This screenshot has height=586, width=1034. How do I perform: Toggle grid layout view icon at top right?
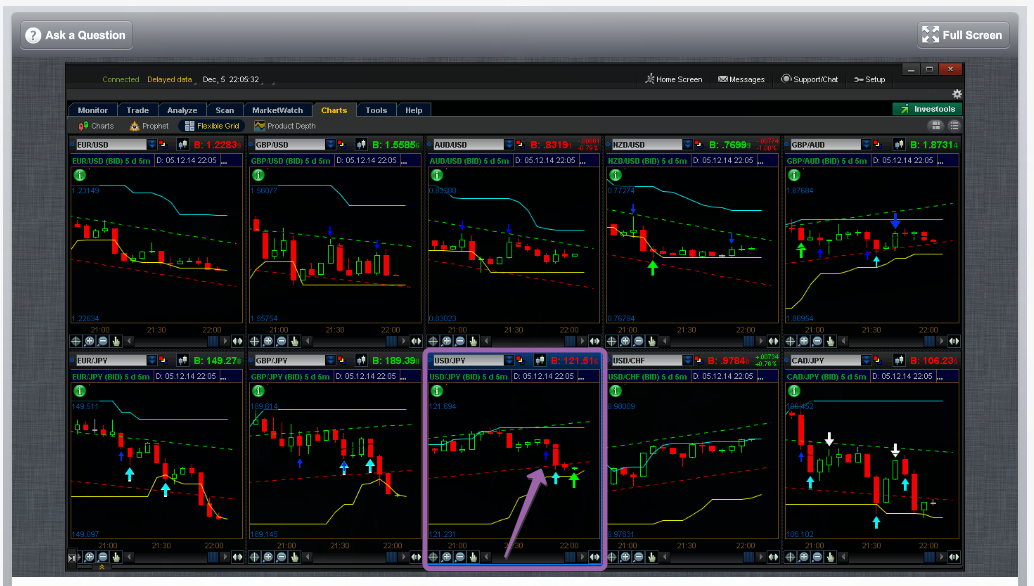coord(937,126)
